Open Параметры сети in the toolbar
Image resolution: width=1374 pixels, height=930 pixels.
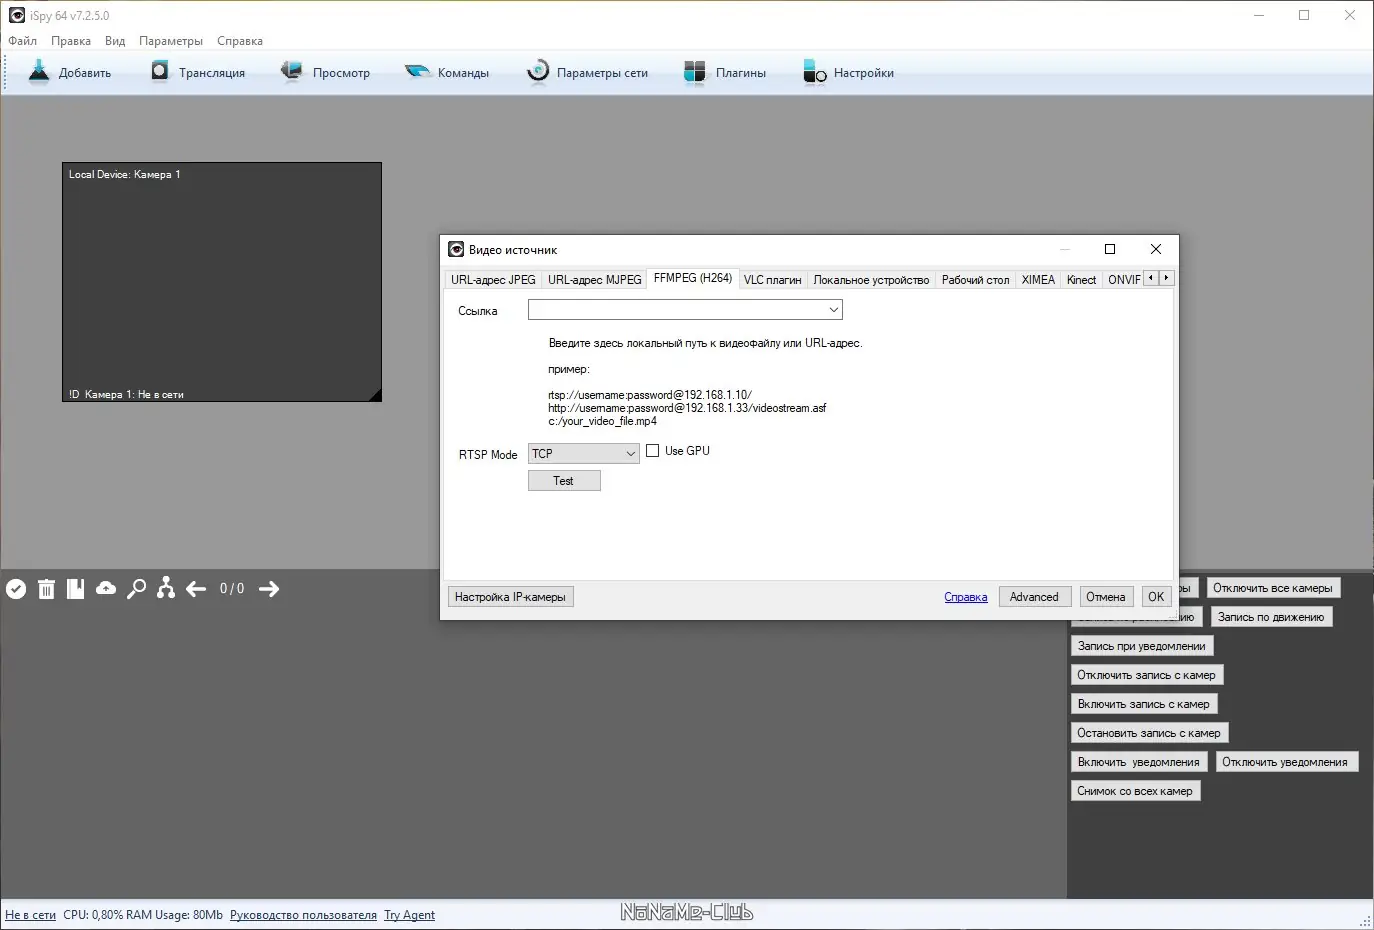click(587, 72)
